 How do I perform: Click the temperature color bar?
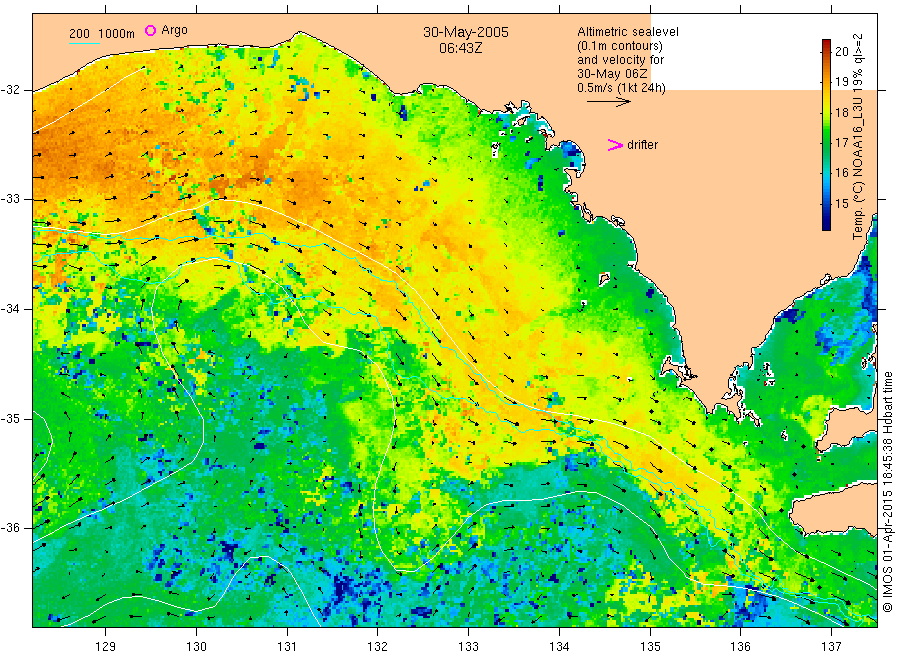click(826, 135)
